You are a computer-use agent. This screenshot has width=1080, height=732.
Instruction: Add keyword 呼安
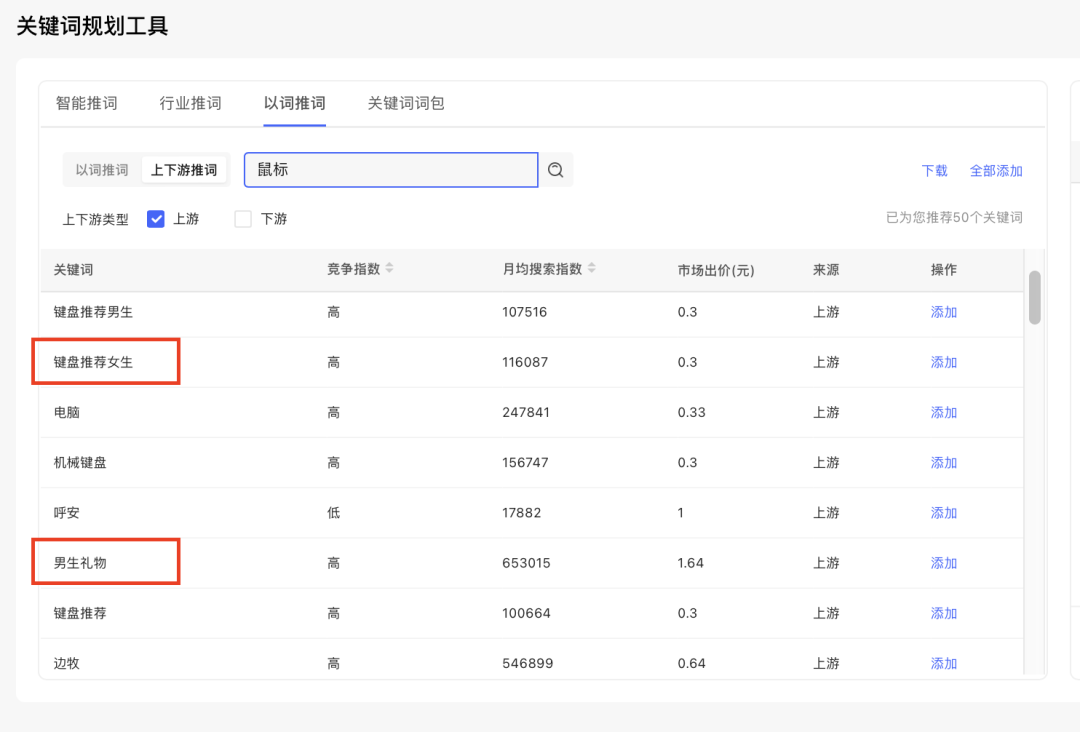(944, 513)
